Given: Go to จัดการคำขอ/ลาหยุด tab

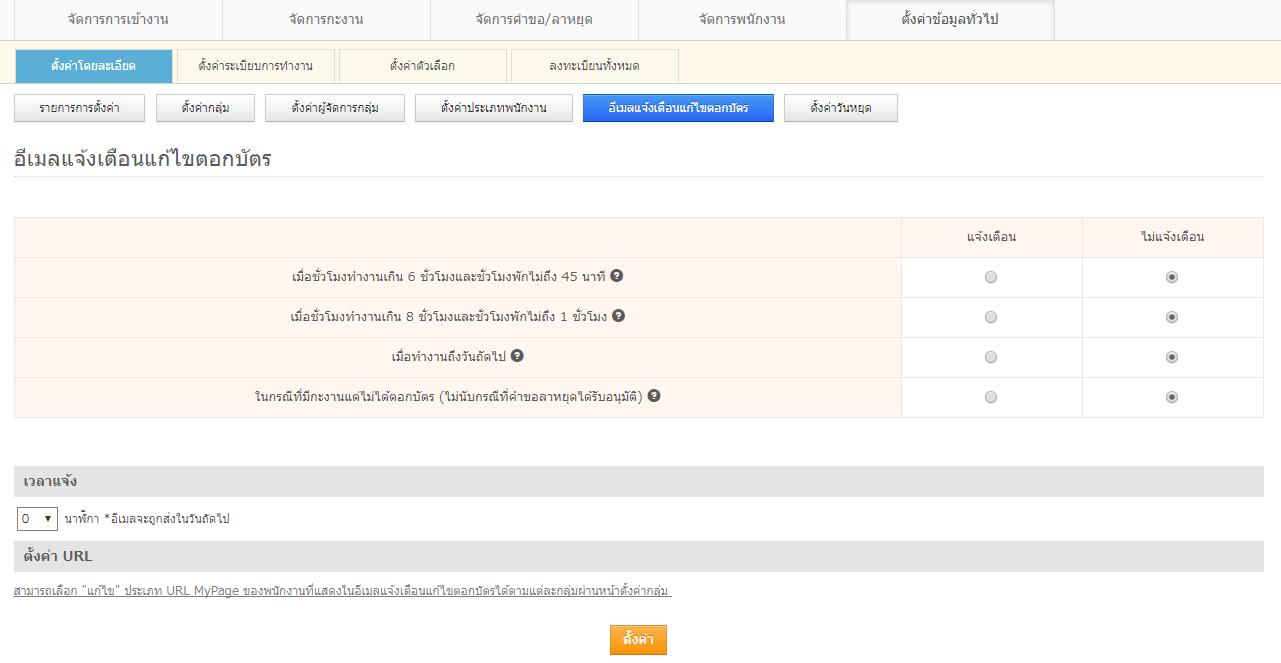Looking at the screenshot, I should pos(533,20).
